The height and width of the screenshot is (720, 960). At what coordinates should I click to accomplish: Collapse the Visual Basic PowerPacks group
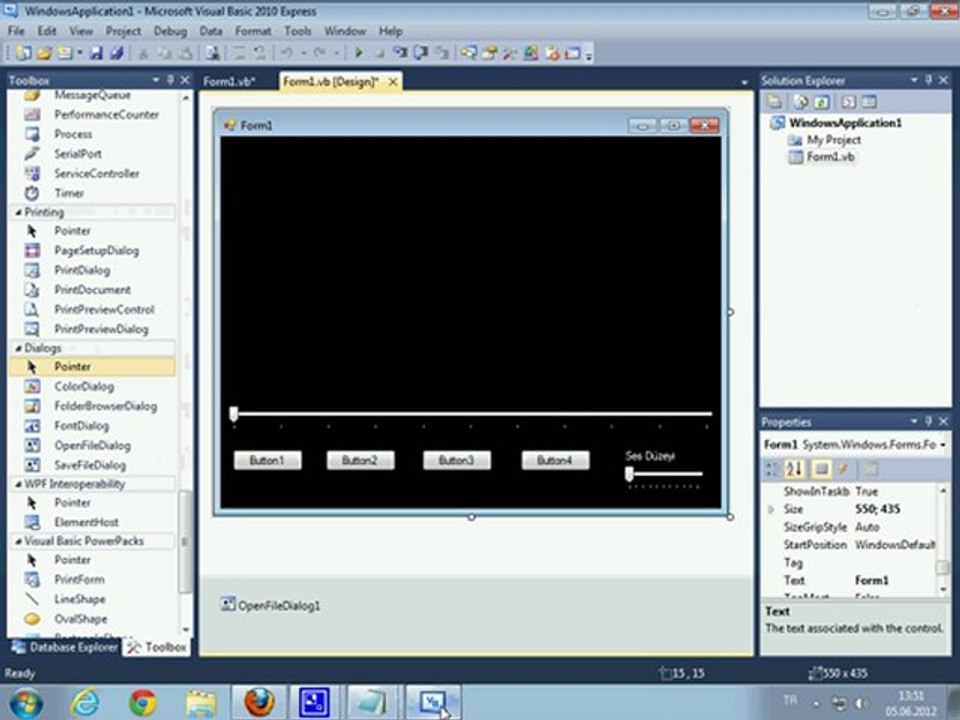[18, 541]
